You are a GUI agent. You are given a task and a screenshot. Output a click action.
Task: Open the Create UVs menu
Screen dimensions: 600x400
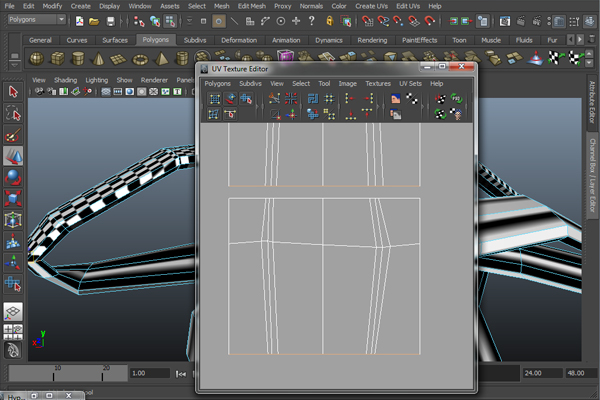point(371,6)
